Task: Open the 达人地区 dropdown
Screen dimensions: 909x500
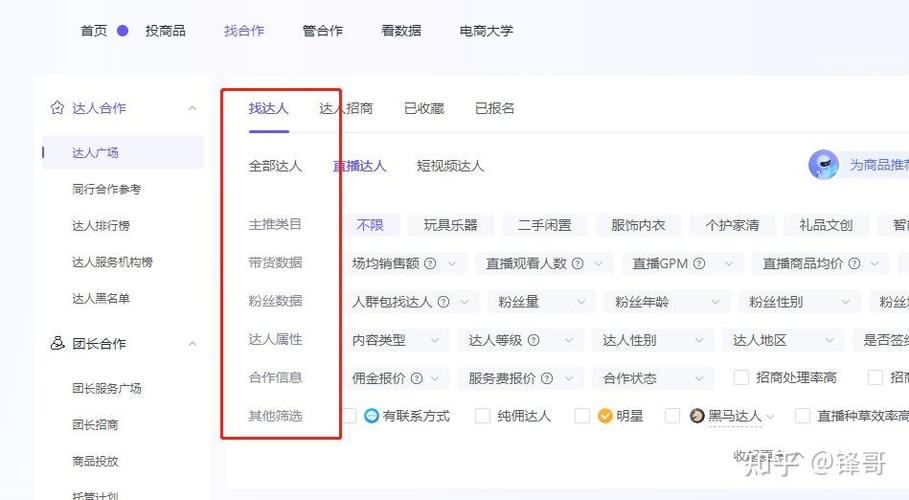Action: pos(783,340)
